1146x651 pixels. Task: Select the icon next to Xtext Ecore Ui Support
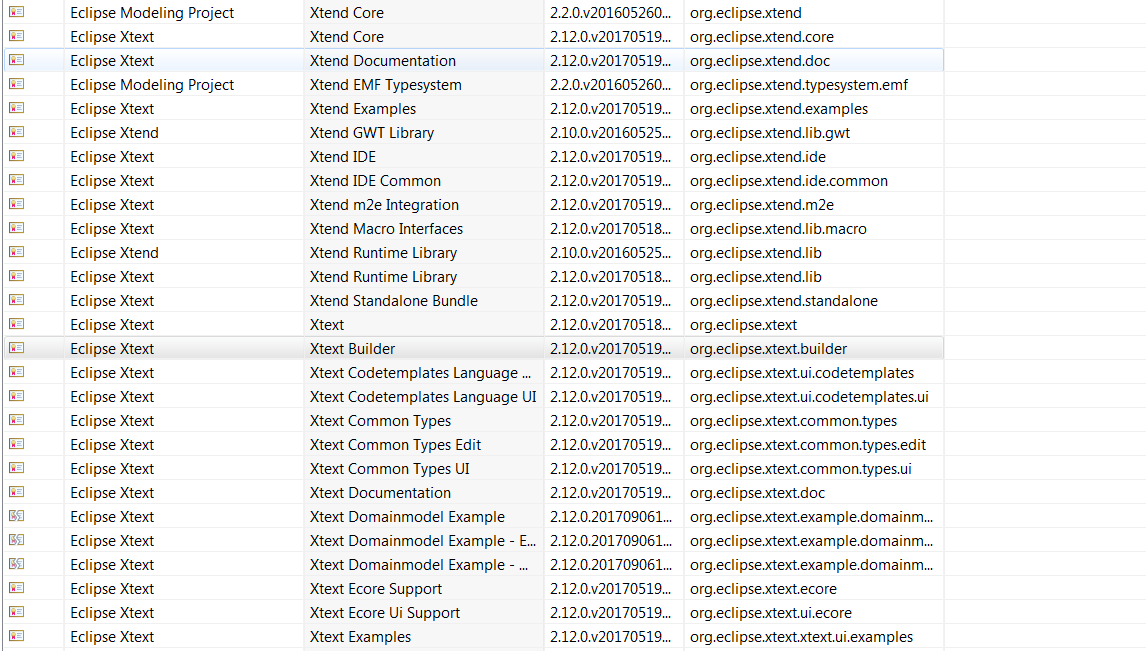coord(16,612)
